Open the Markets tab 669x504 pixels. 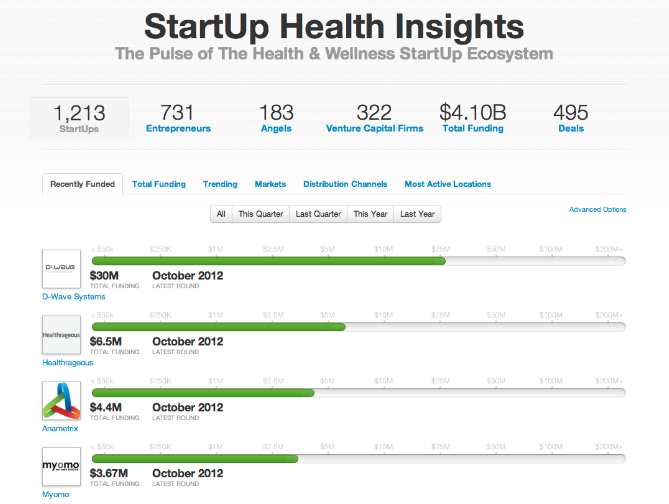[270, 184]
